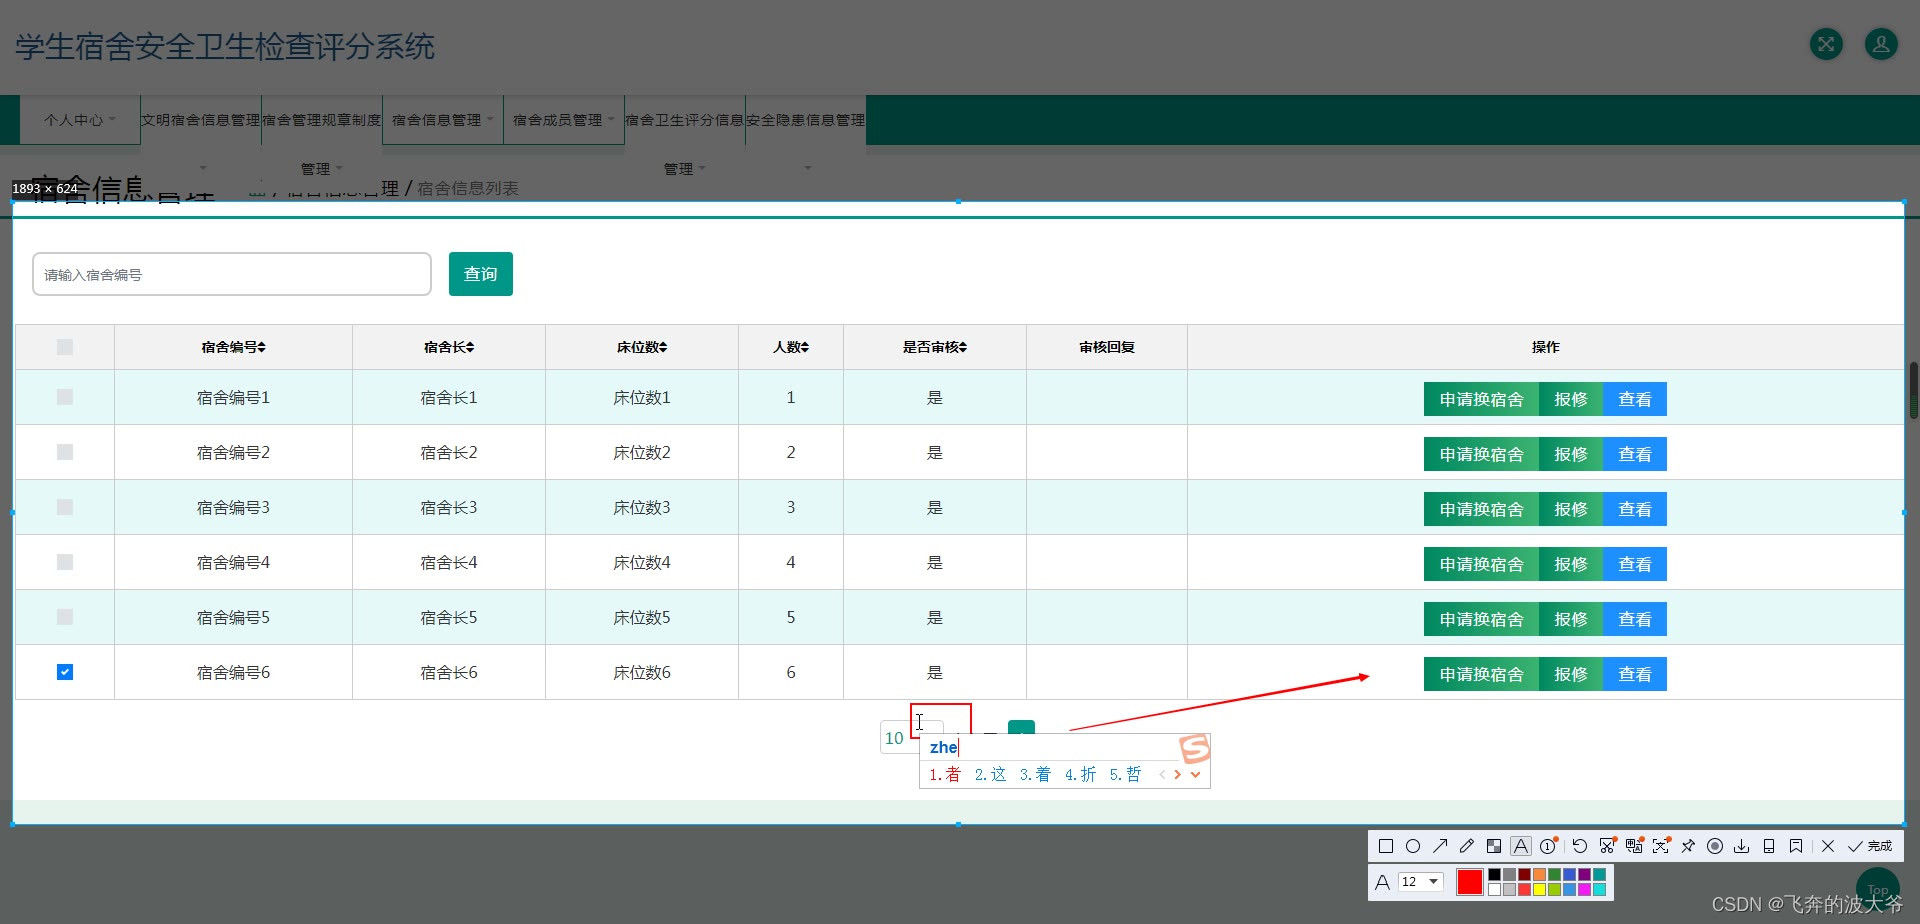Pick the current red color swatch
The height and width of the screenshot is (924, 1920).
1470,882
